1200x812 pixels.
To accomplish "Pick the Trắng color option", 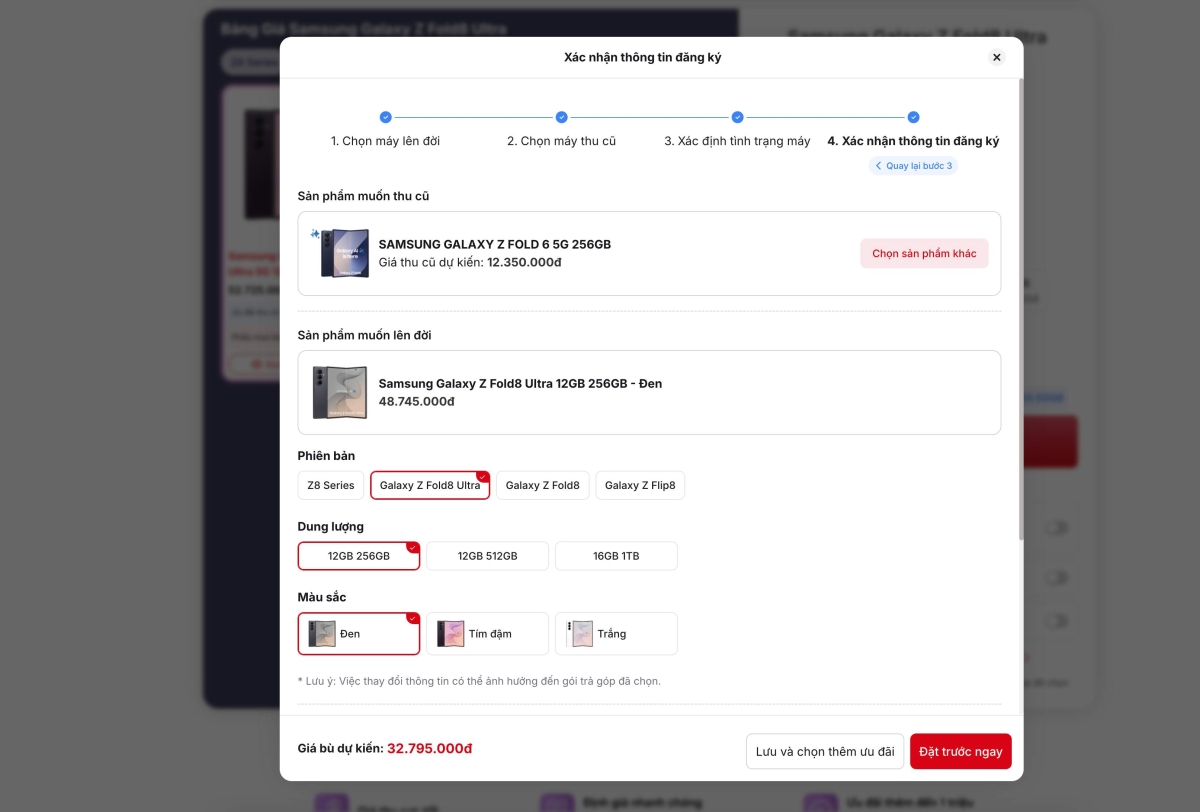I will pyautogui.click(x=616, y=634).
